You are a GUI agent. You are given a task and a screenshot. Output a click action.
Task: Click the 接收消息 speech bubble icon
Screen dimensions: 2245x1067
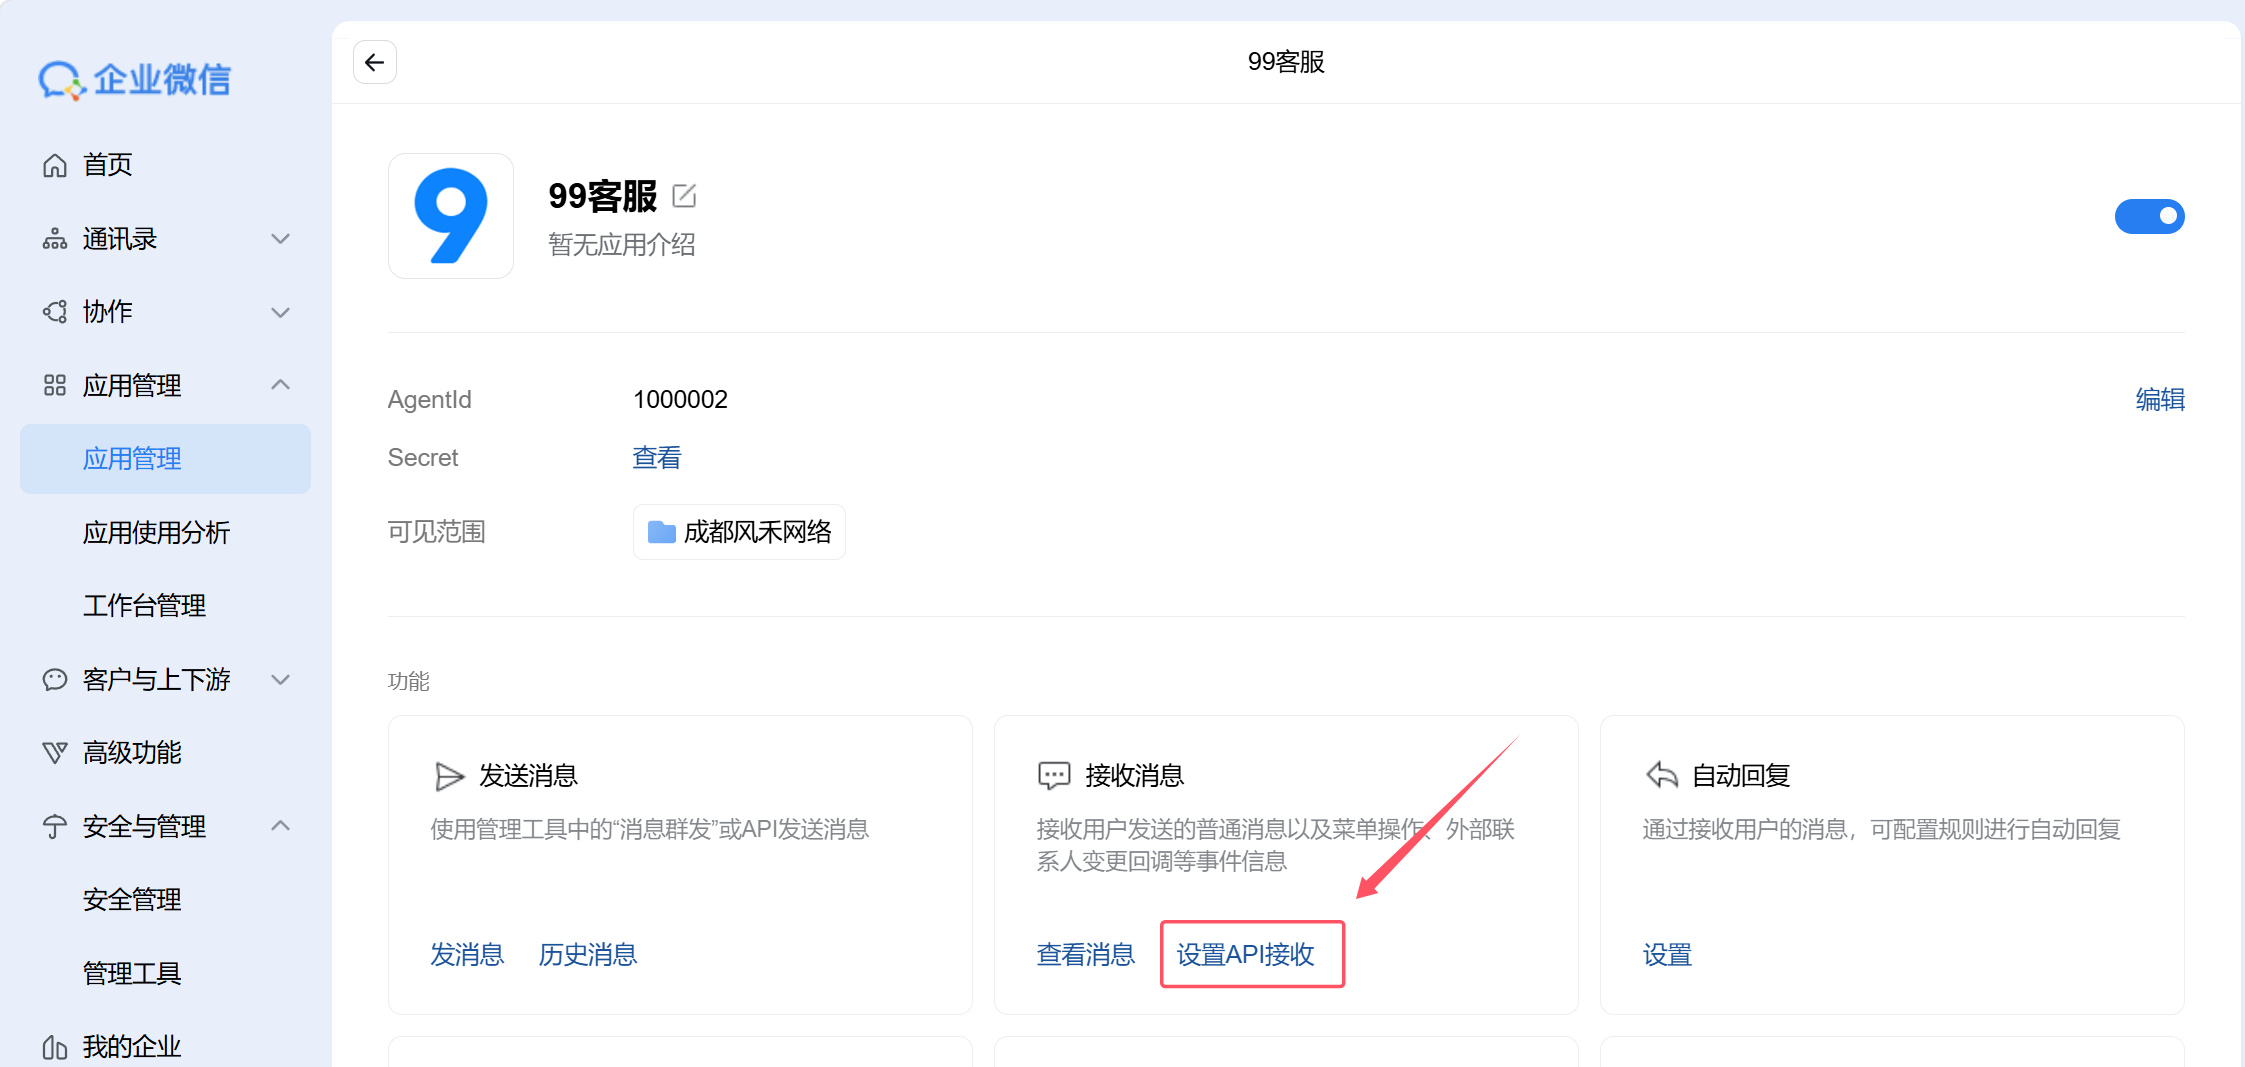click(x=1054, y=776)
